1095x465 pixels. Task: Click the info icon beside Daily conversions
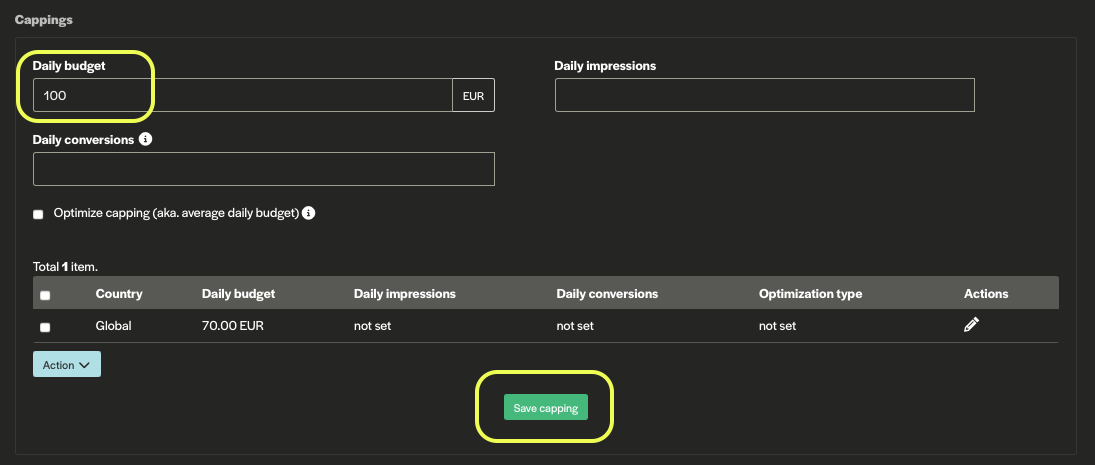[x=146, y=140]
